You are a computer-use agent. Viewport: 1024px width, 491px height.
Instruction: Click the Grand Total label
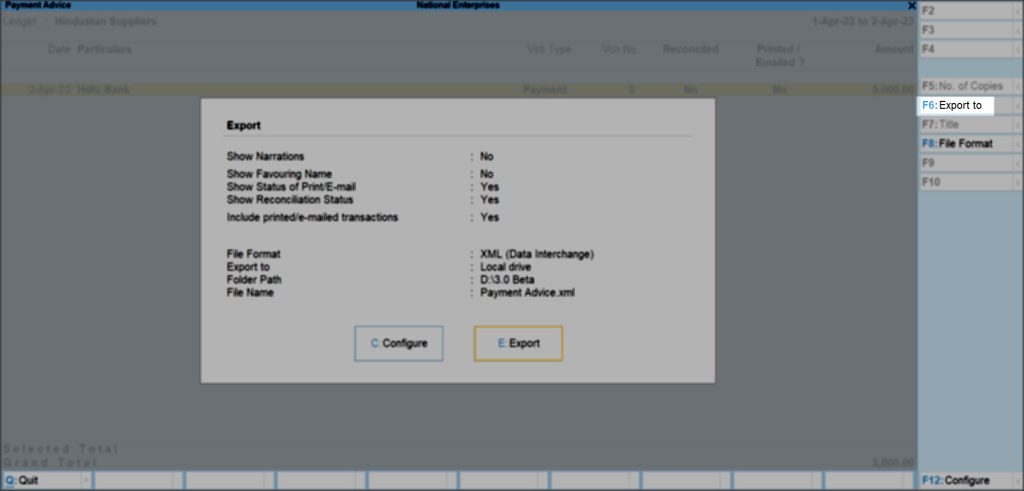[50, 462]
